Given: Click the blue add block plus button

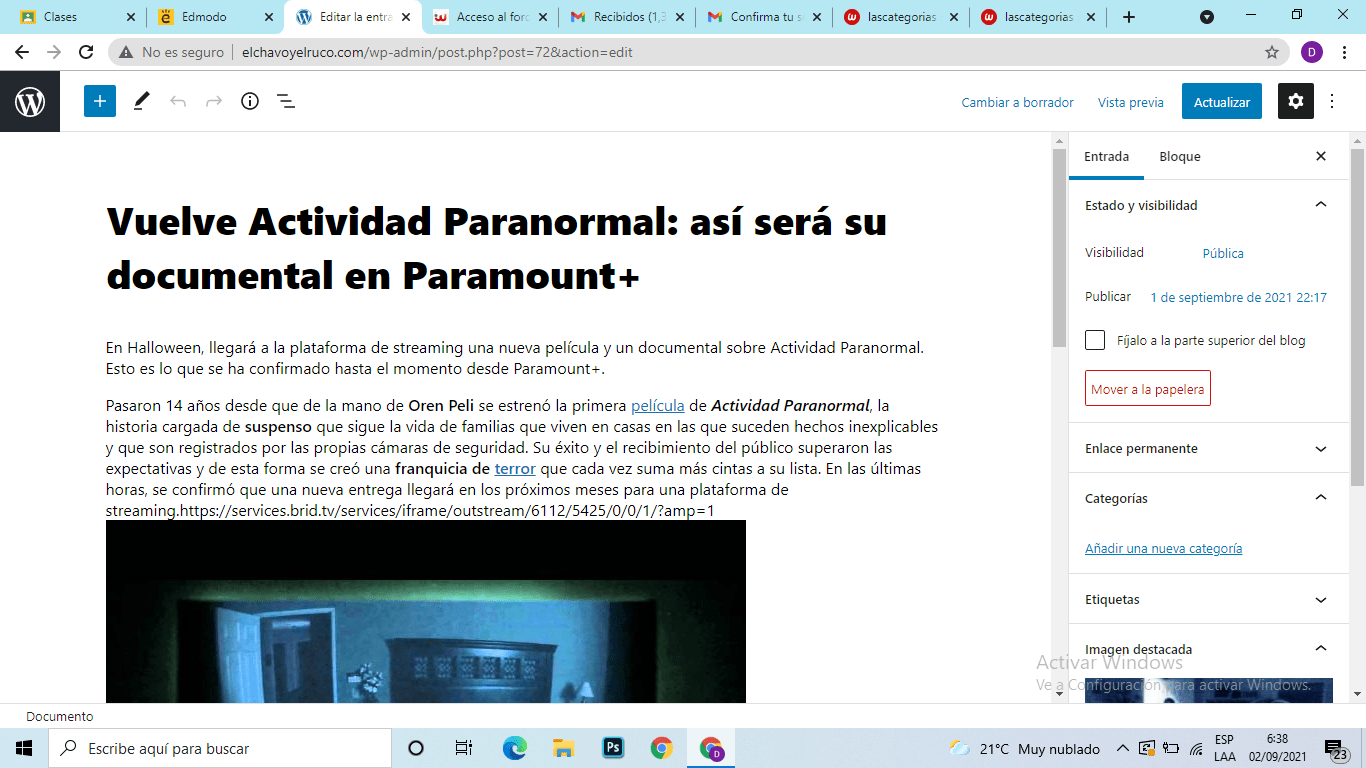Looking at the screenshot, I should 100,101.
